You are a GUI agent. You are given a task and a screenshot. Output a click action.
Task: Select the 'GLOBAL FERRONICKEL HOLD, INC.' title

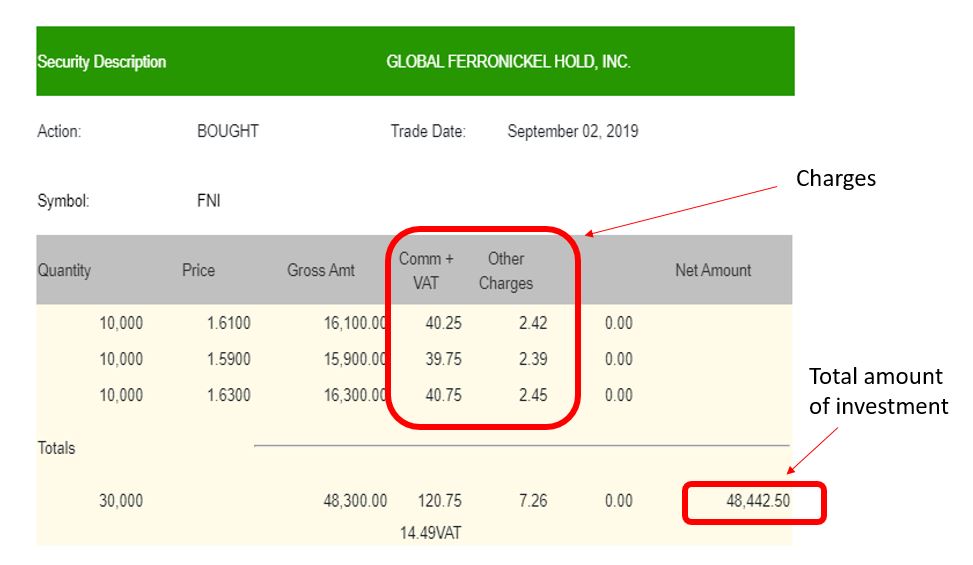pyautogui.click(x=508, y=62)
